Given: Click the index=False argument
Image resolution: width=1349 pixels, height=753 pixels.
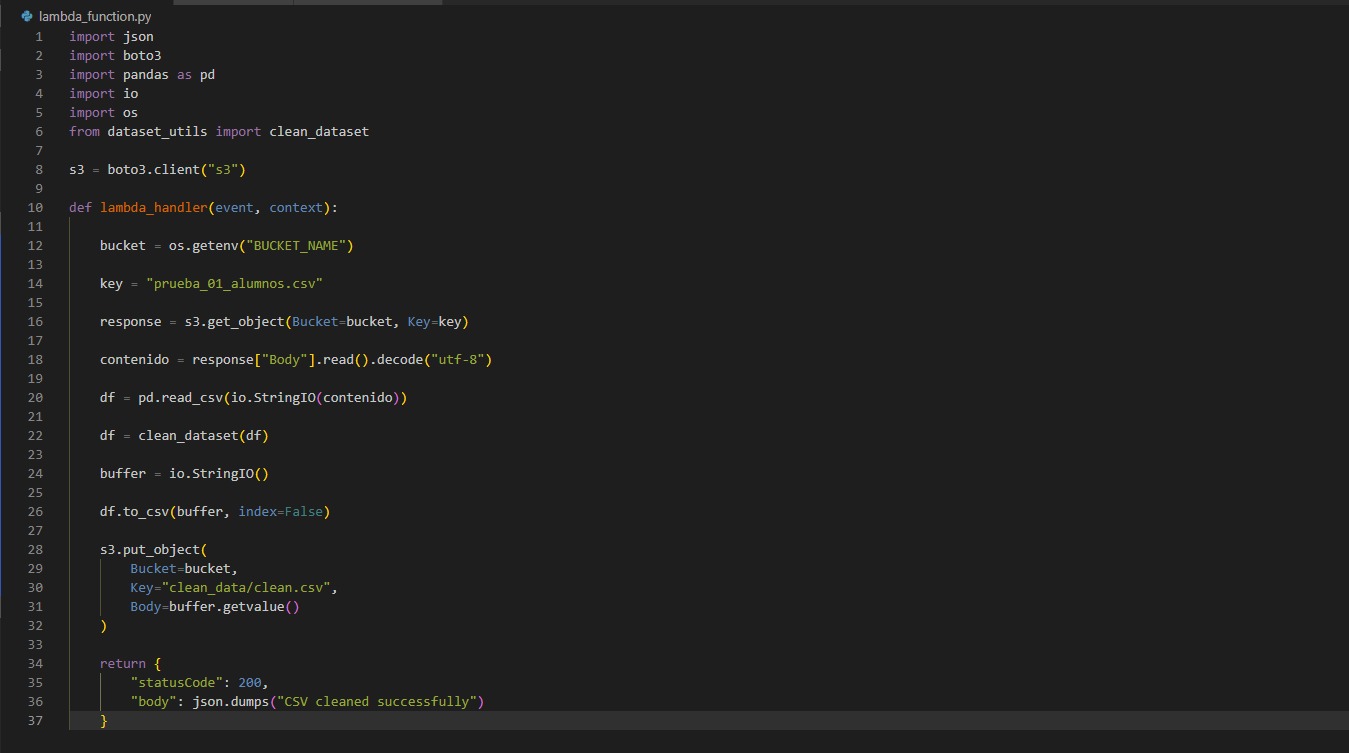Looking at the screenshot, I should tap(280, 512).
